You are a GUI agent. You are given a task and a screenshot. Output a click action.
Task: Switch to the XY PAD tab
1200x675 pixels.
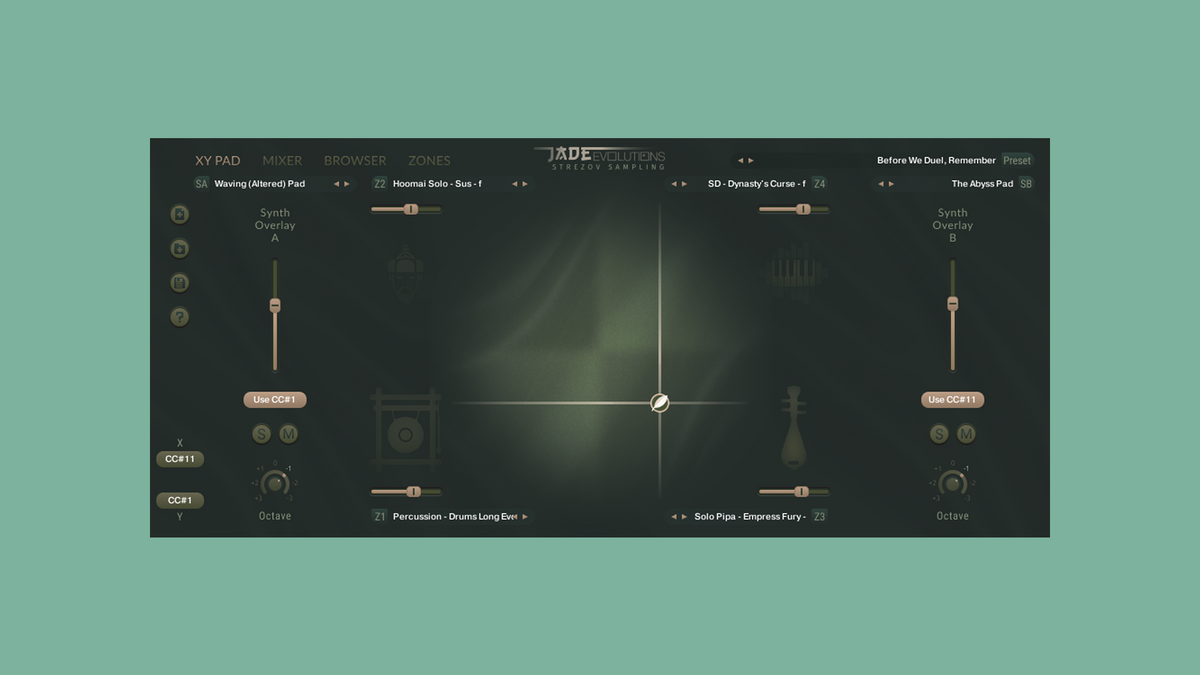coord(218,161)
